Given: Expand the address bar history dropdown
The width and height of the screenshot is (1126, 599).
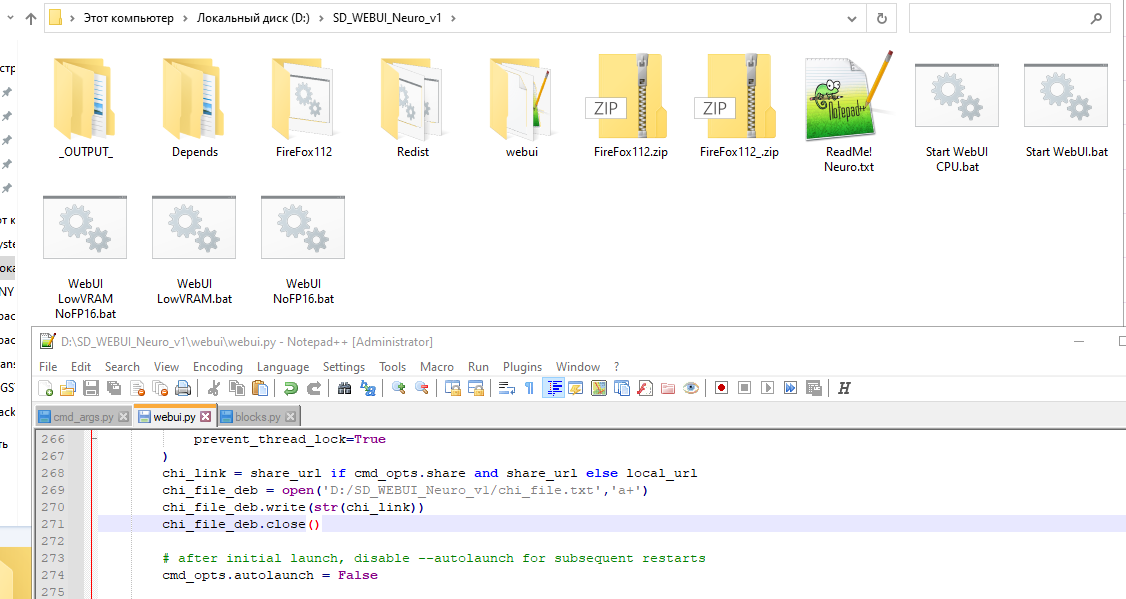Looking at the screenshot, I should pos(851,18).
